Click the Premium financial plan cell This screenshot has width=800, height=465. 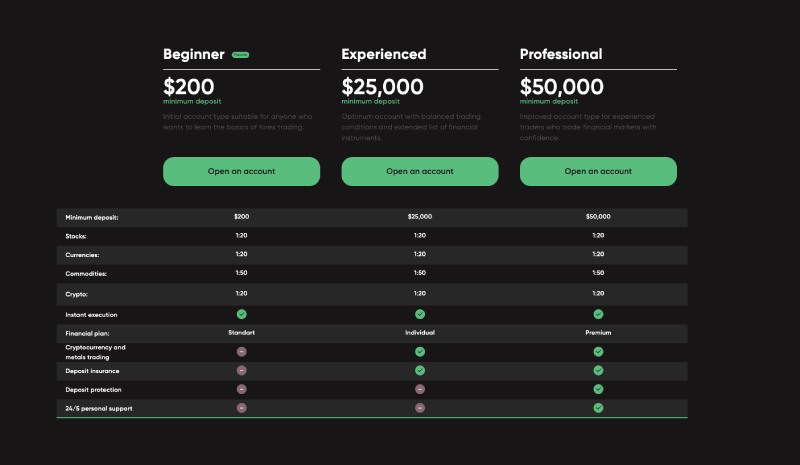pyautogui.click(x=598, y=333)
